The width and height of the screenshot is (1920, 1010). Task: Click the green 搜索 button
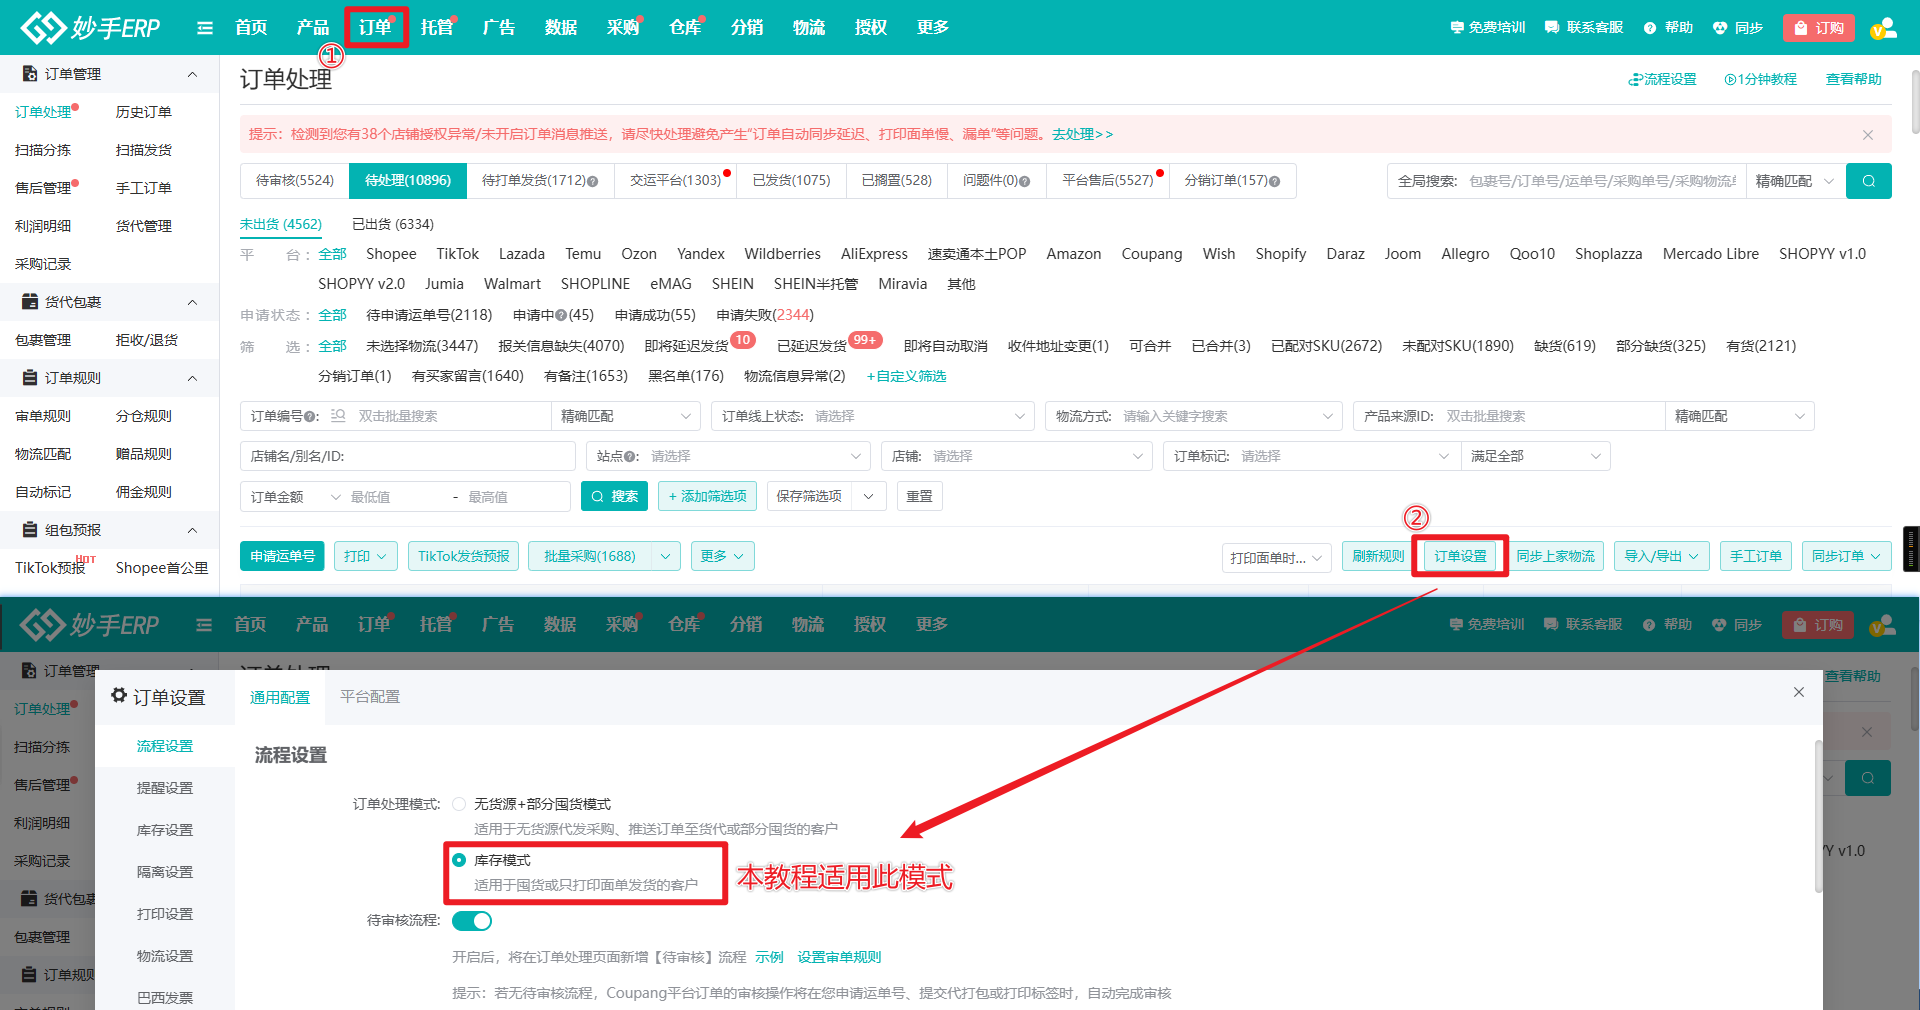coord(614,496)
